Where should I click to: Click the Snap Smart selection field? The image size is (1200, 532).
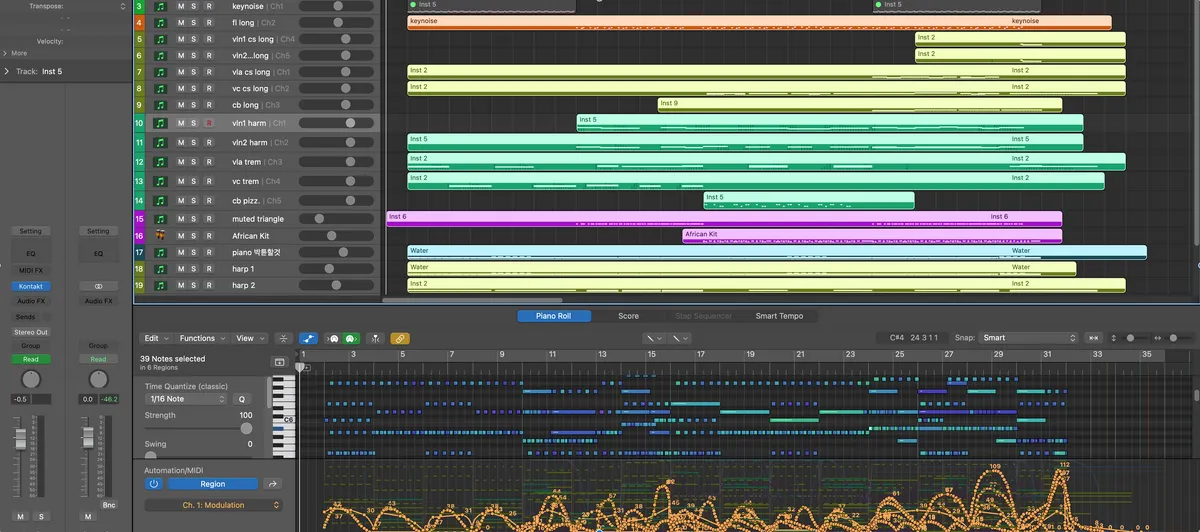click(1029, 338)
